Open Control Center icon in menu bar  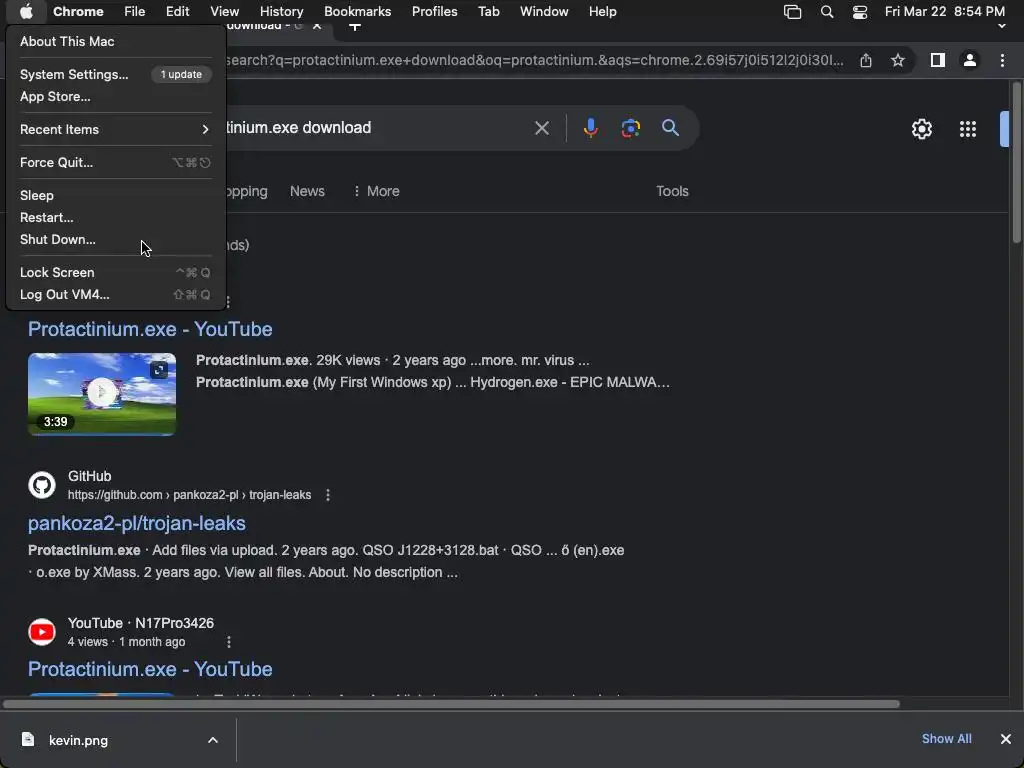coord(860,11)
